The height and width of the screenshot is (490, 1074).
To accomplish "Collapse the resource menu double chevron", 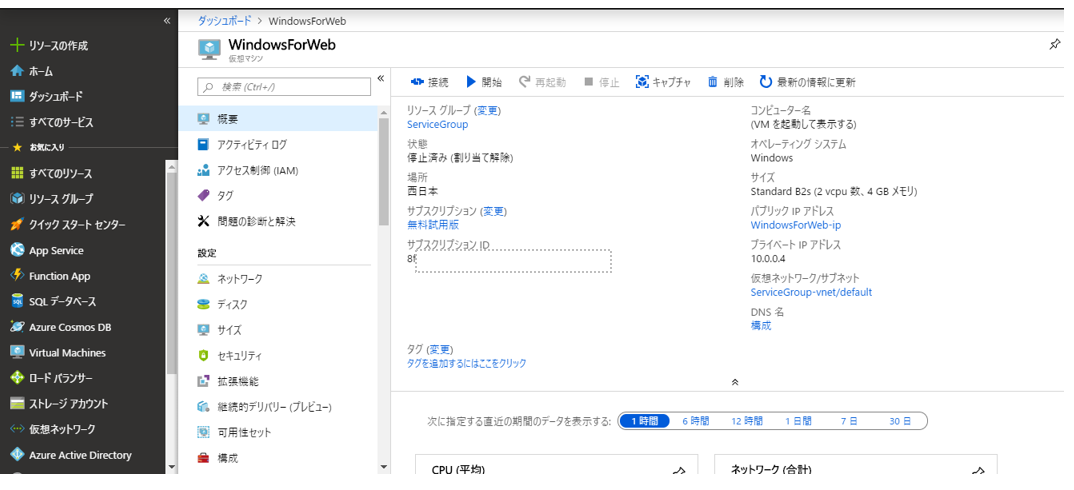I will tap(382, 78).
